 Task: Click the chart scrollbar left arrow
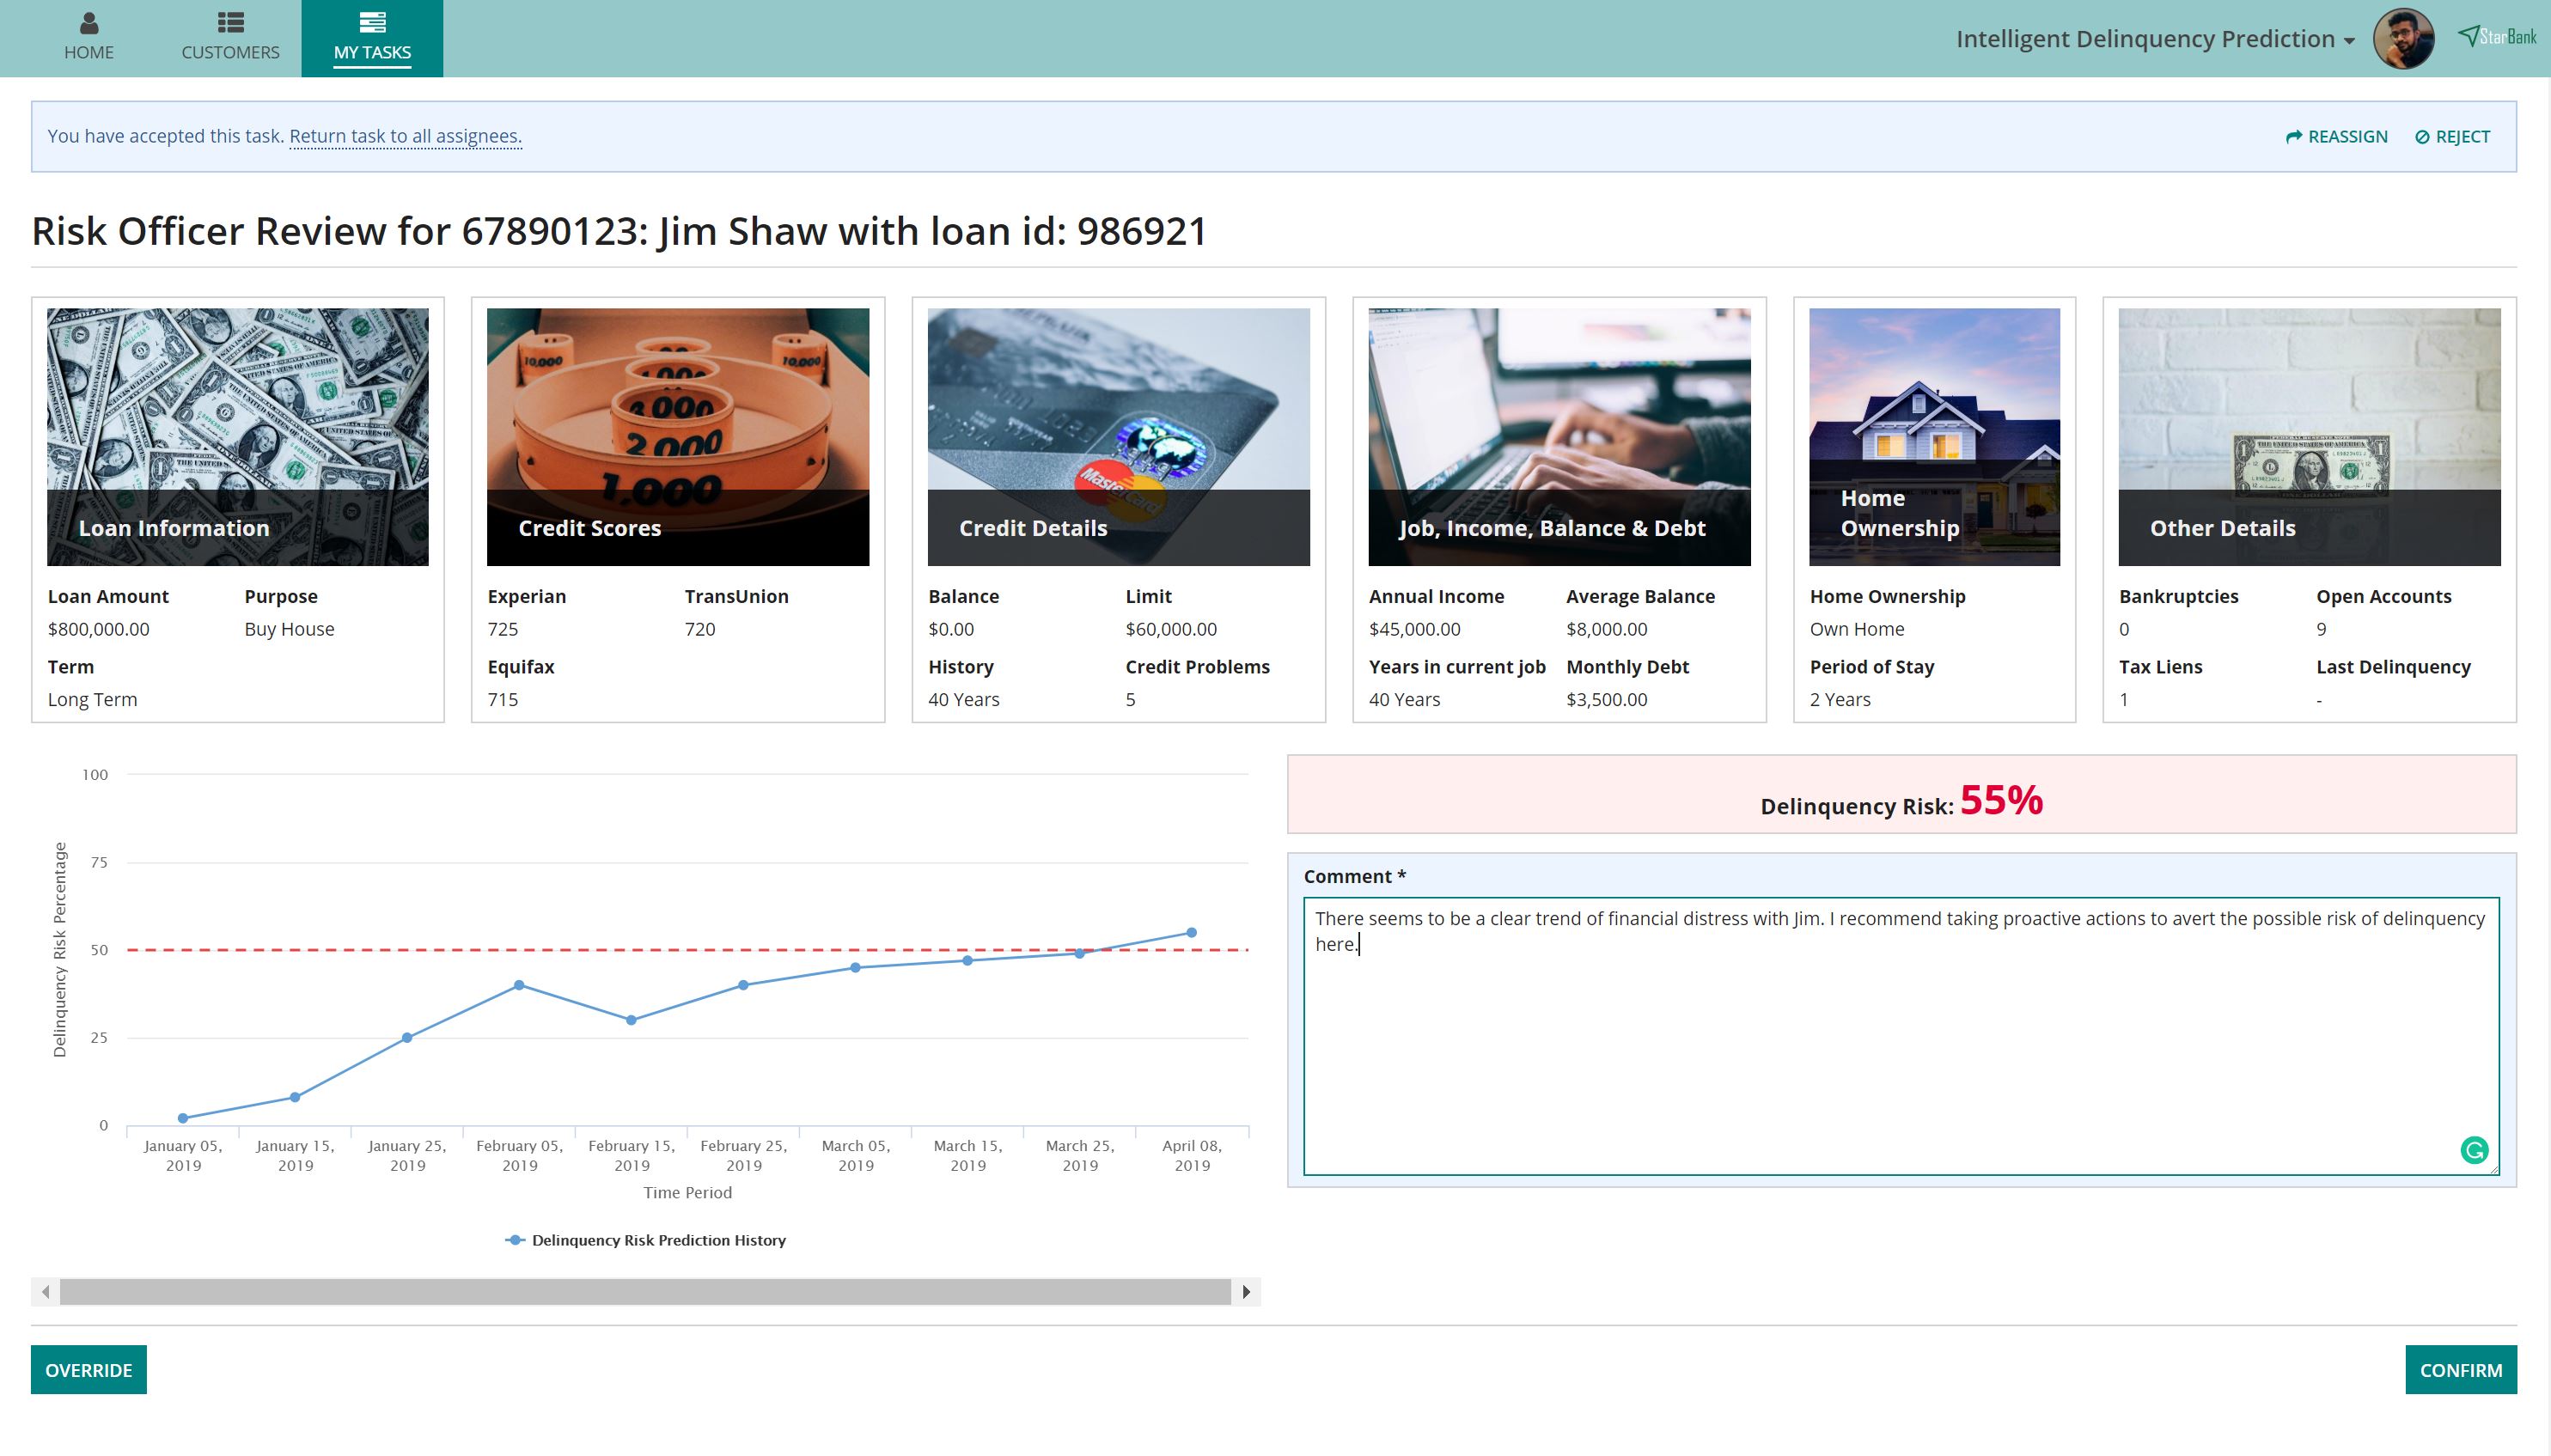45,1292
